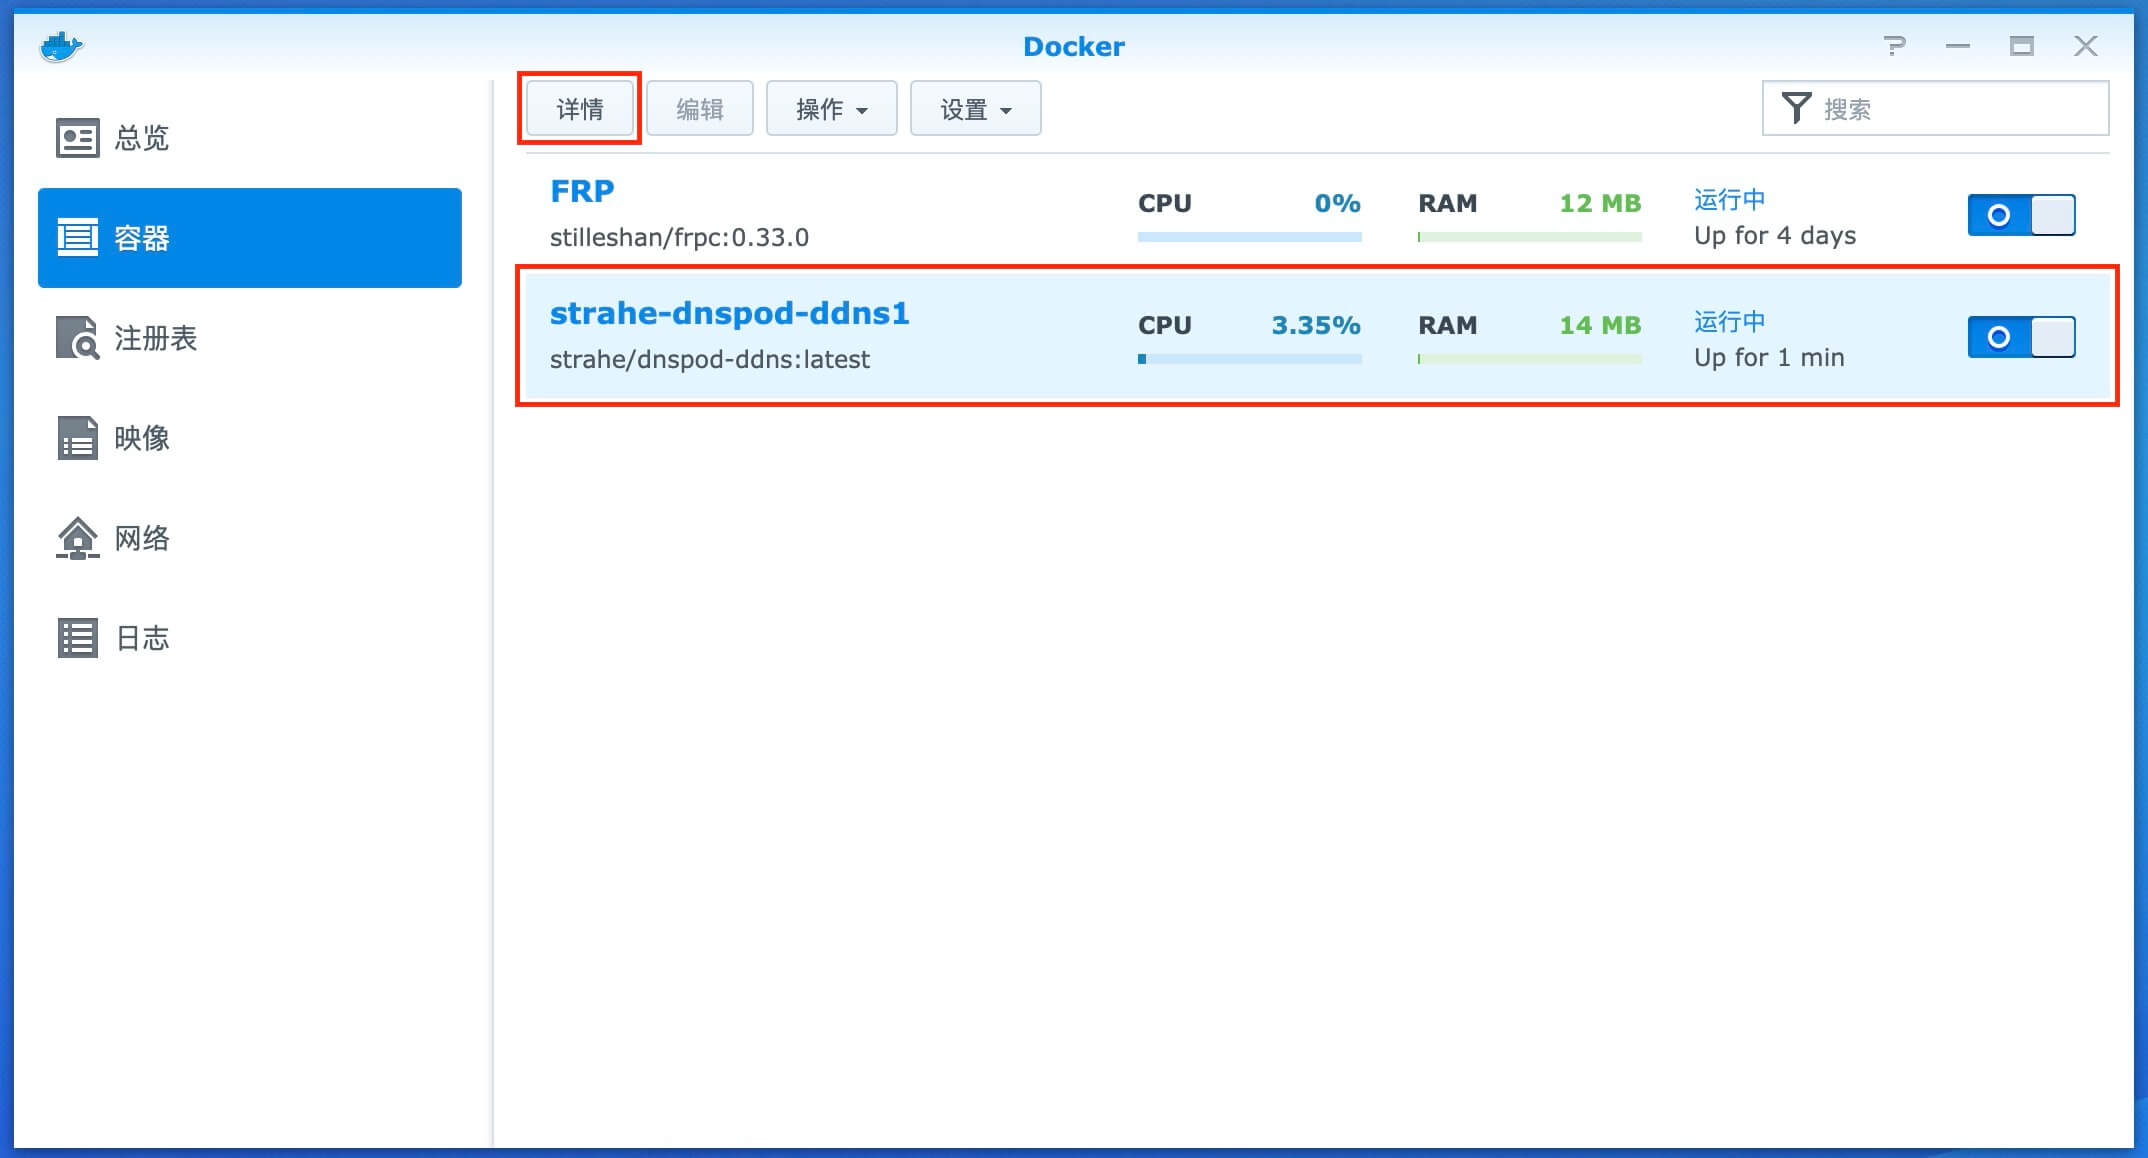Click the 编辑 edit button
Viewport: 2148px width, 1158px height.
tap(699, 108)
